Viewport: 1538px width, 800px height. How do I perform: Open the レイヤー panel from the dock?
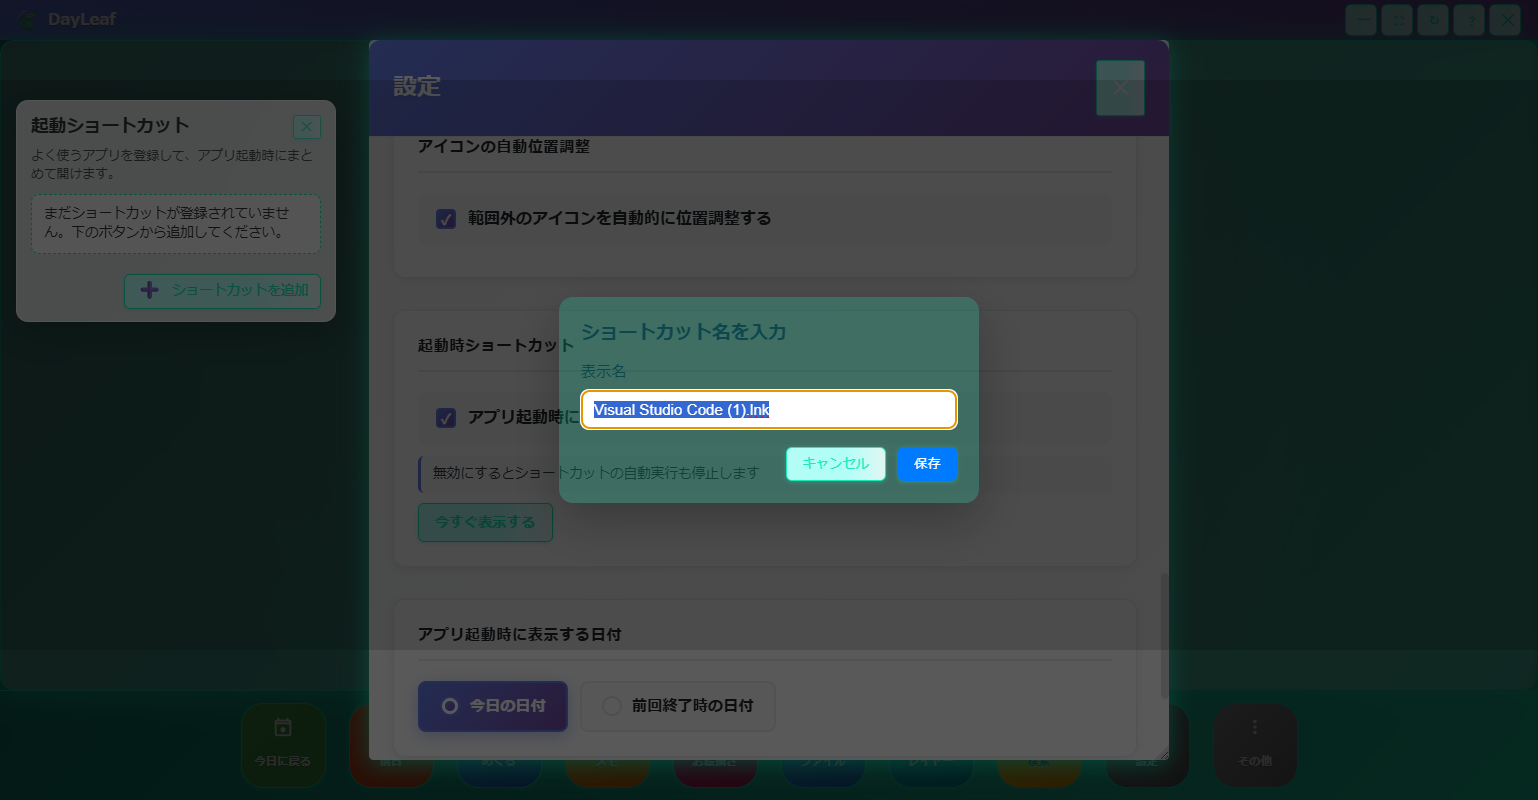pos(931,745)
